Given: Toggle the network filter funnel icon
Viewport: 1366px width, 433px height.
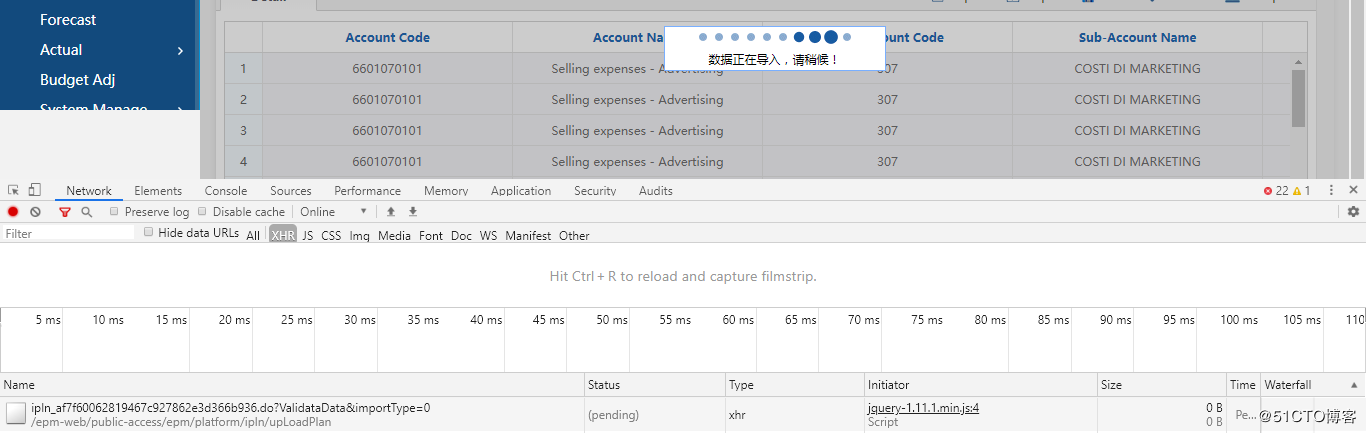Looking at the screenshot, I should tap(65, 212).
